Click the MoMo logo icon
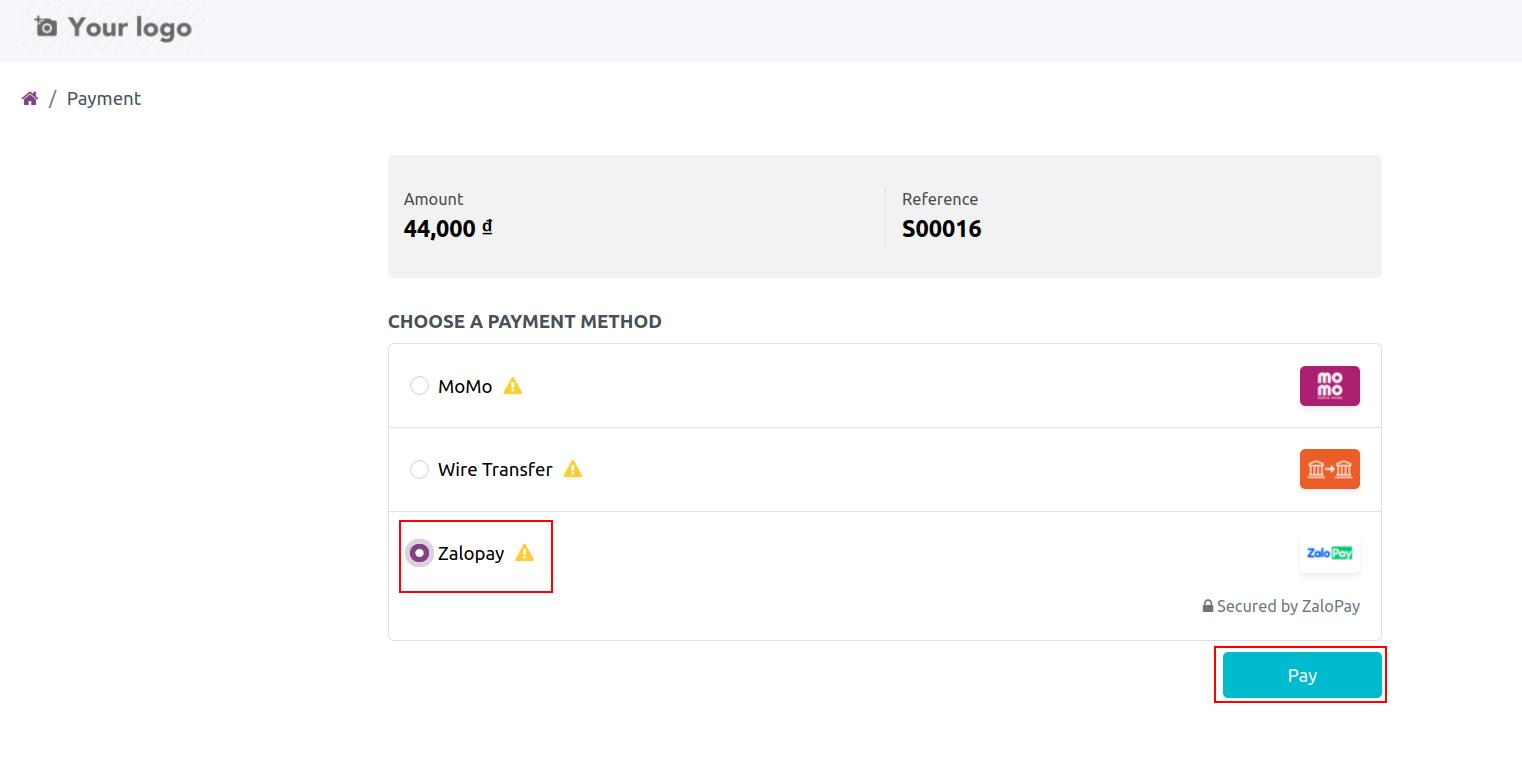The width and height of the screenshot is (1522, 757). [1329, 386]
